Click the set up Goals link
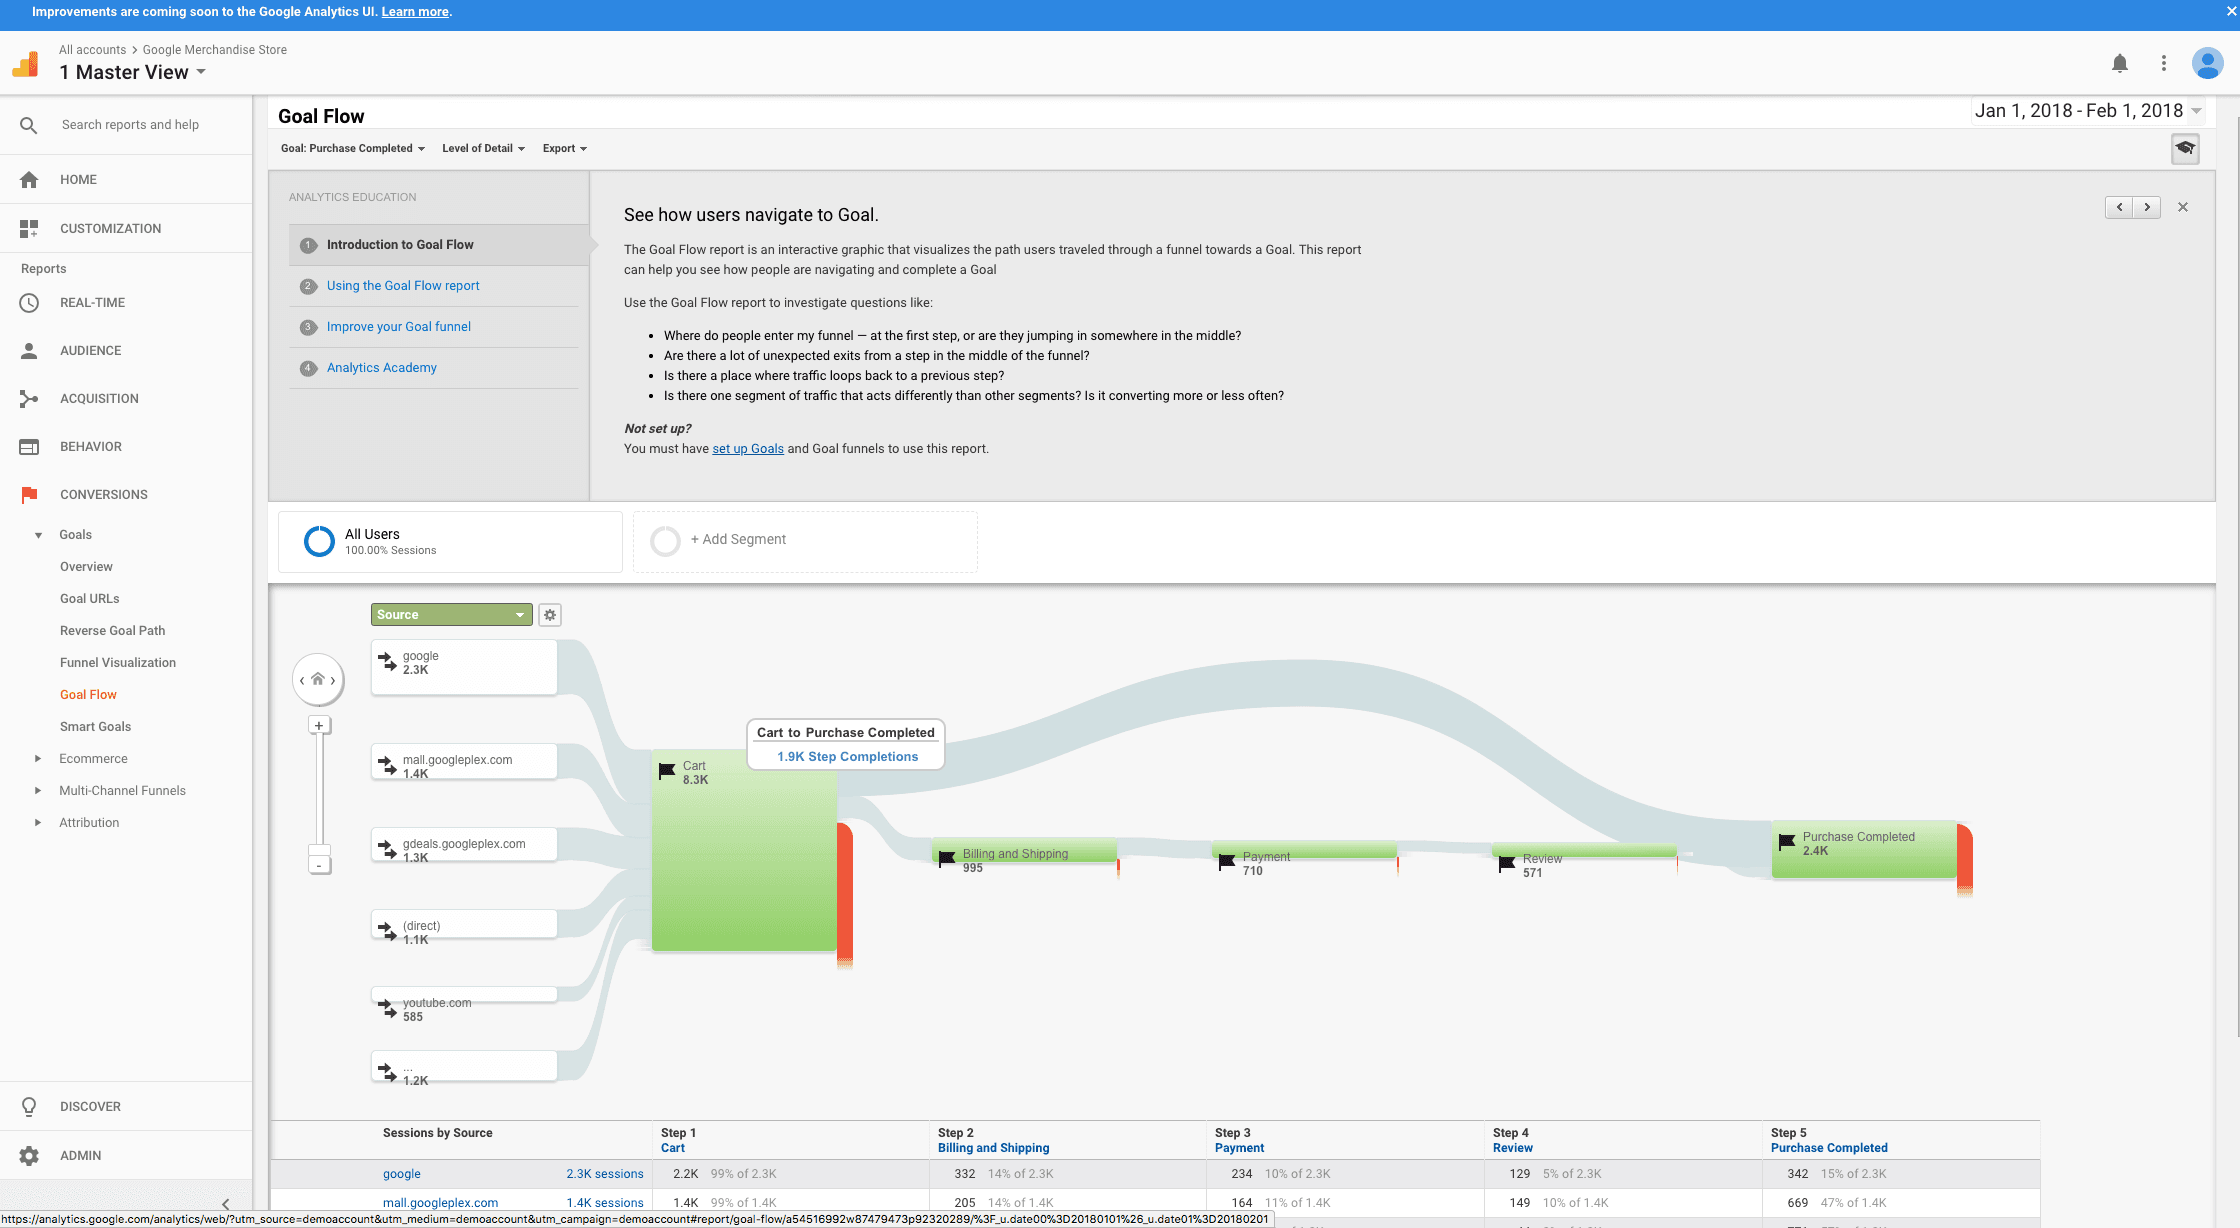 click(x=747, y=448)
